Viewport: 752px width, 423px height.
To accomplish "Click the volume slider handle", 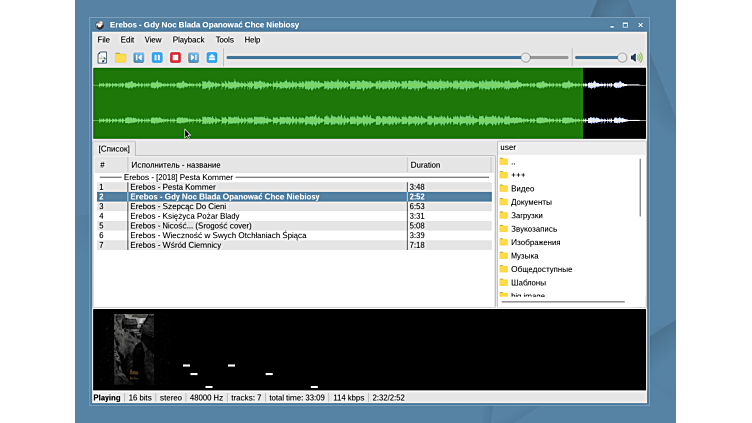I will pos(622,58).
